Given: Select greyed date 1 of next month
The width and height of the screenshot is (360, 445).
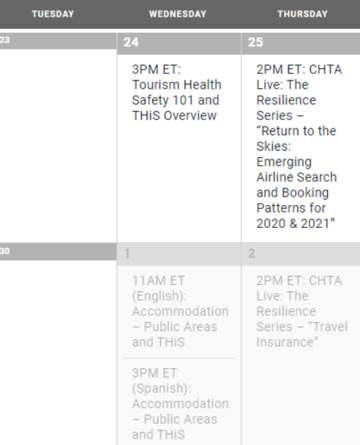Looking at the screenshot, I should point(127,254).
